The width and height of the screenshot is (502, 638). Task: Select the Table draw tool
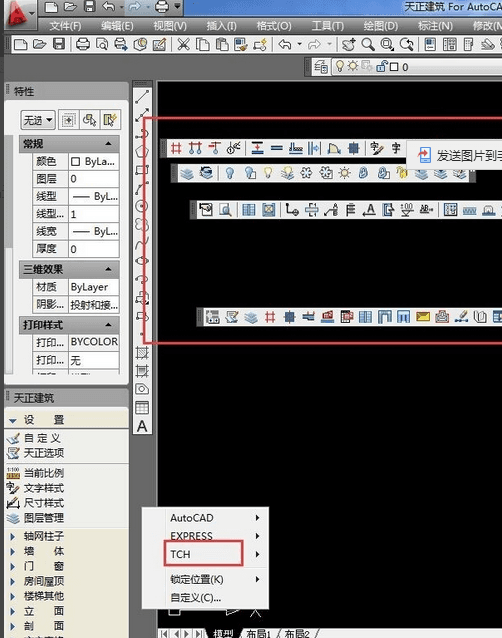[x=142, y=408]
